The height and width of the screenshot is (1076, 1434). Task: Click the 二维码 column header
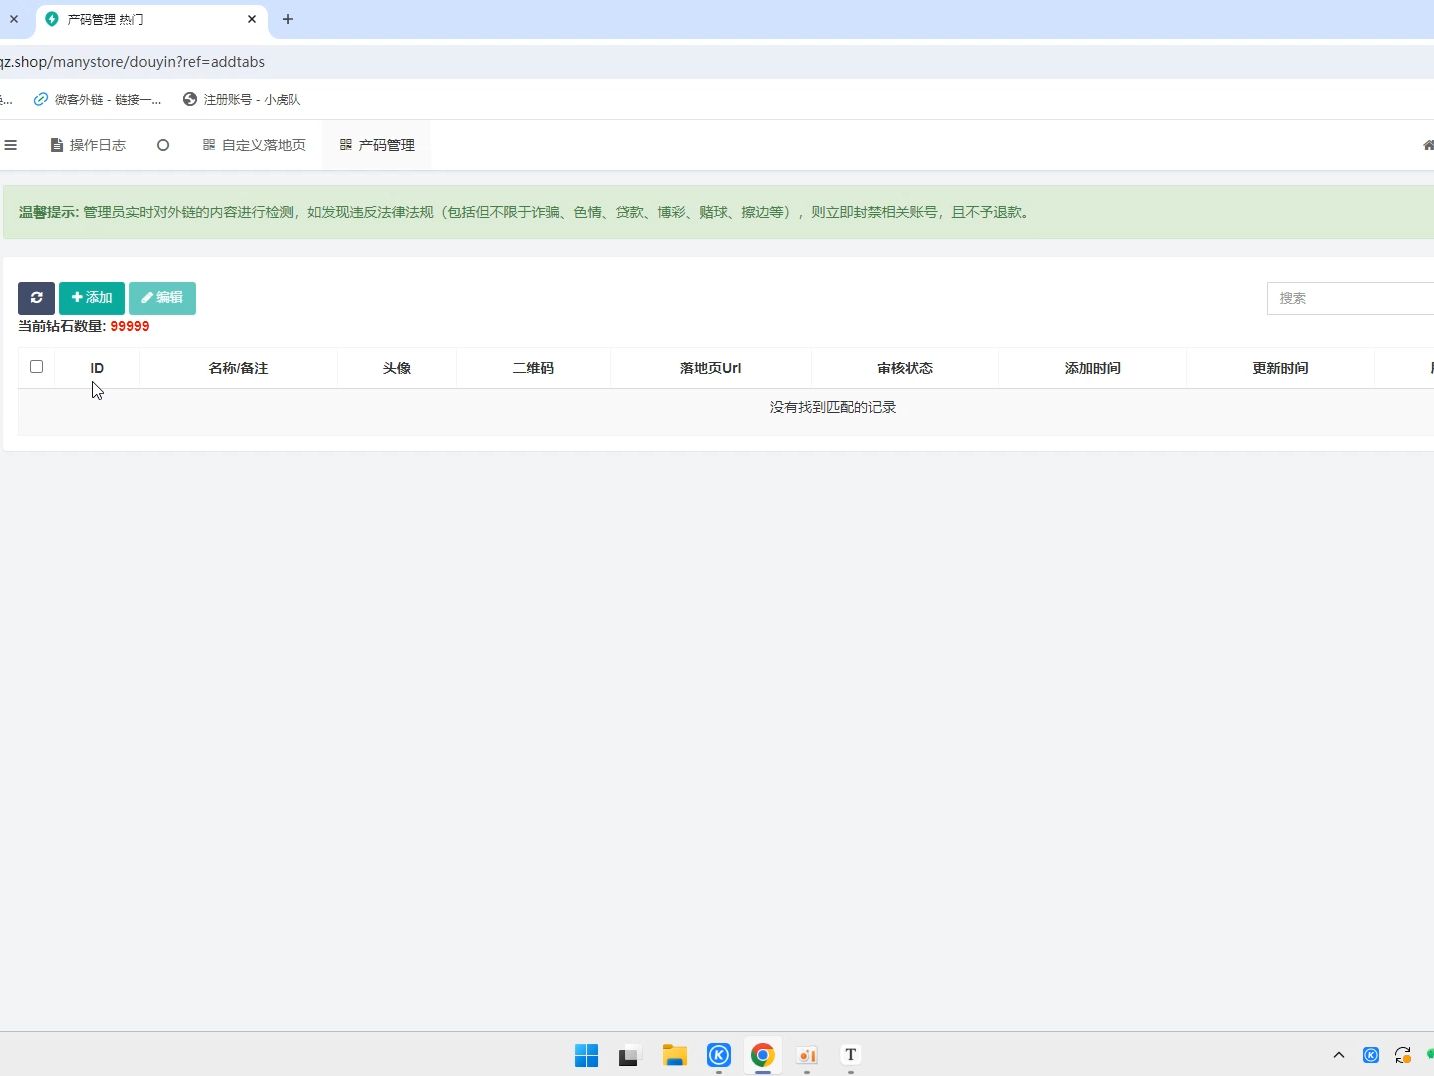(x=533, y=368)
